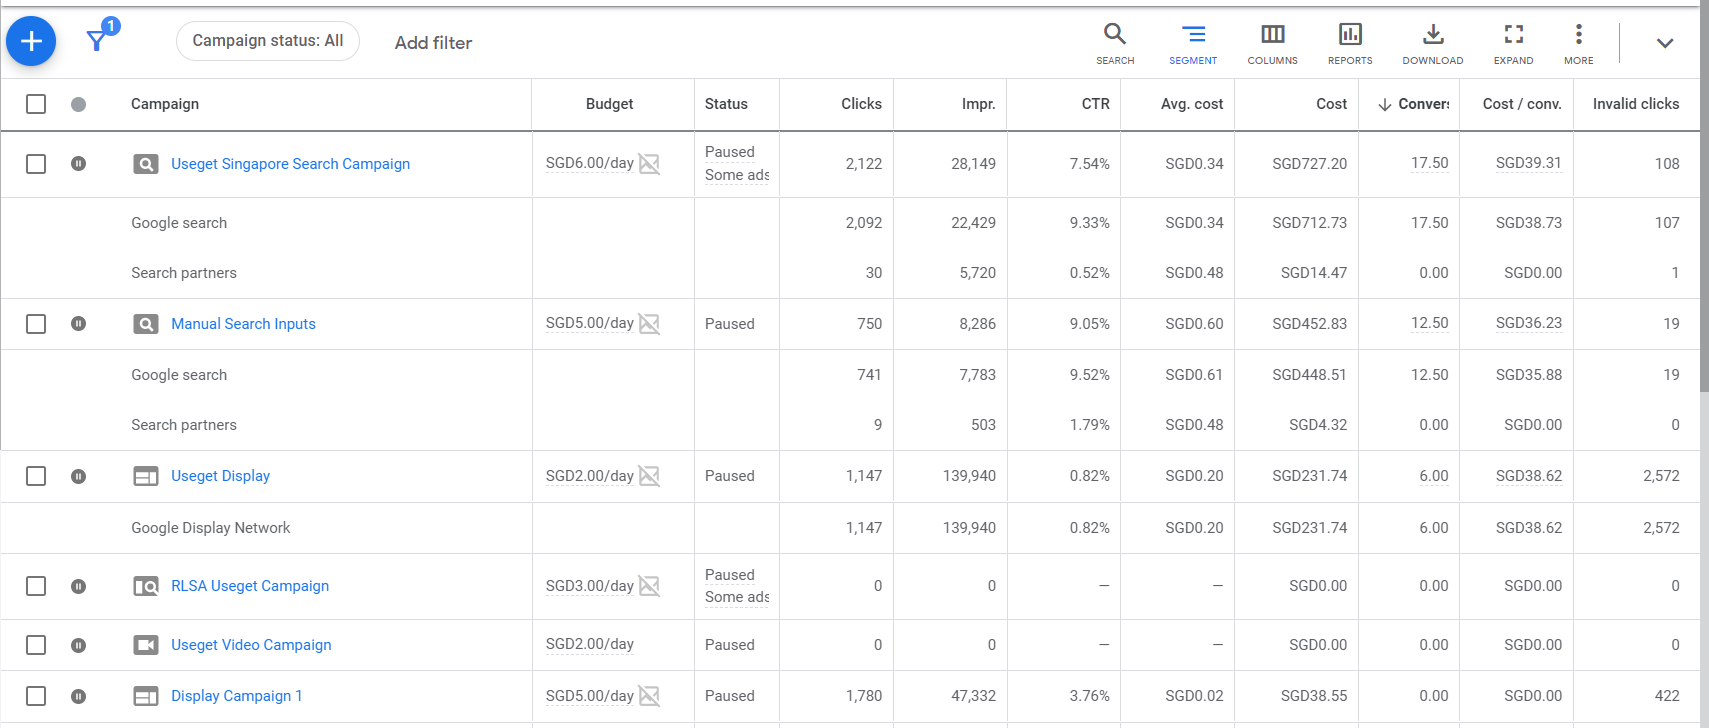1709x728 pixels.
Task: Edit SGD2.00/day budget of Useget Video Campaign
Action: (x=589, y=645)
